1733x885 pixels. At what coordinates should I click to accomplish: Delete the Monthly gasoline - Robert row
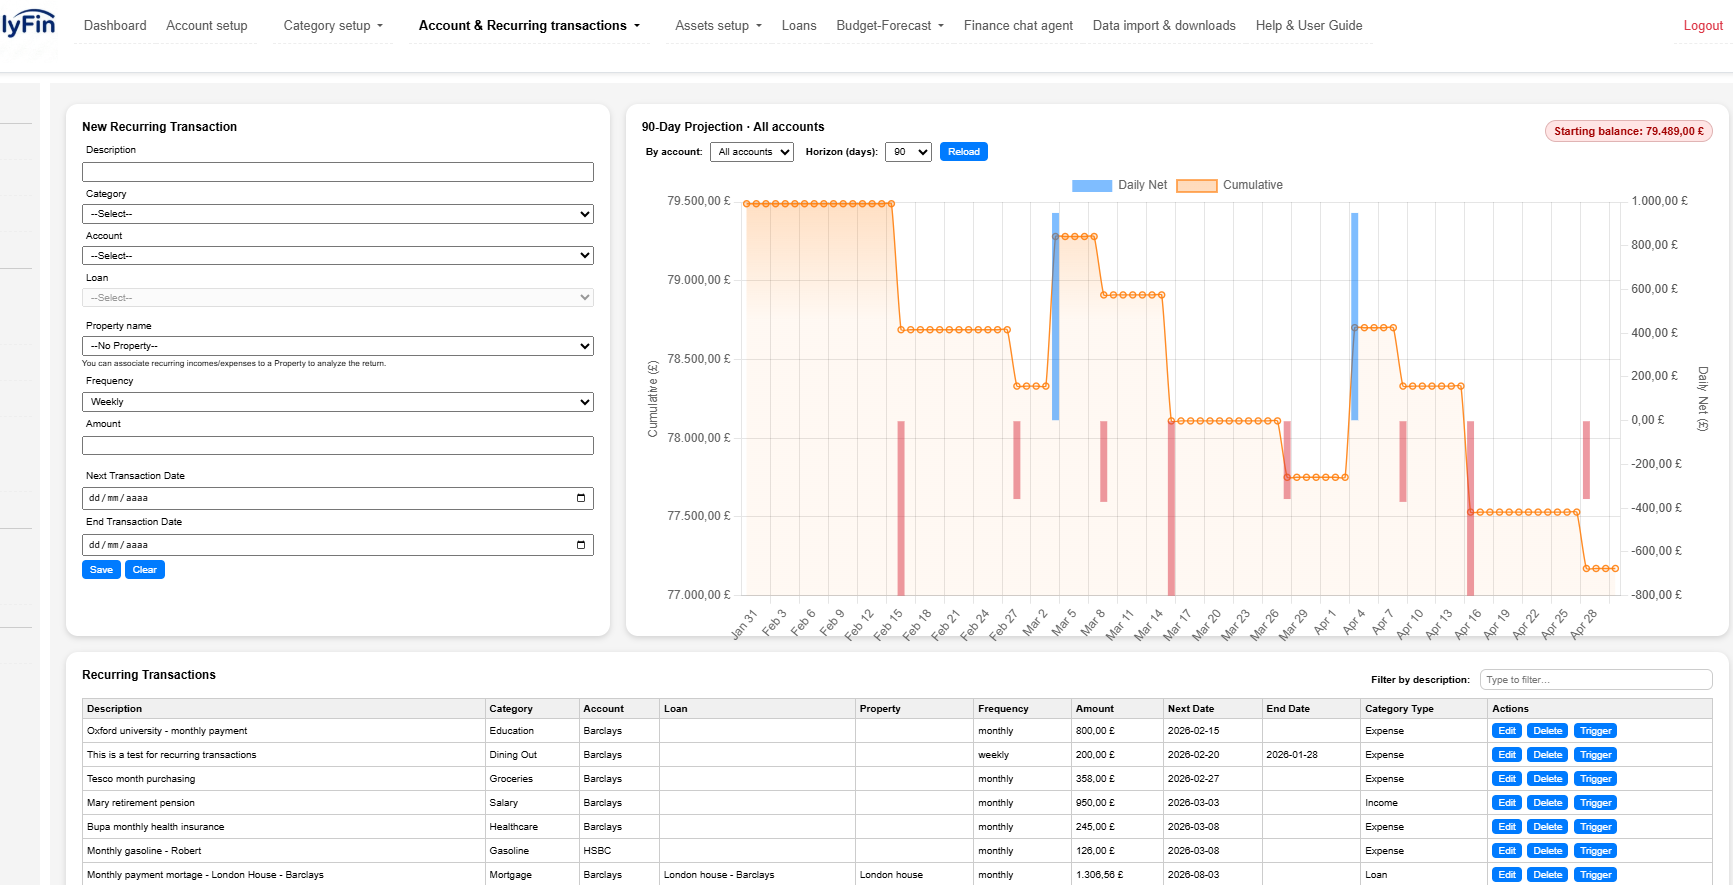tap(1548, 851)
